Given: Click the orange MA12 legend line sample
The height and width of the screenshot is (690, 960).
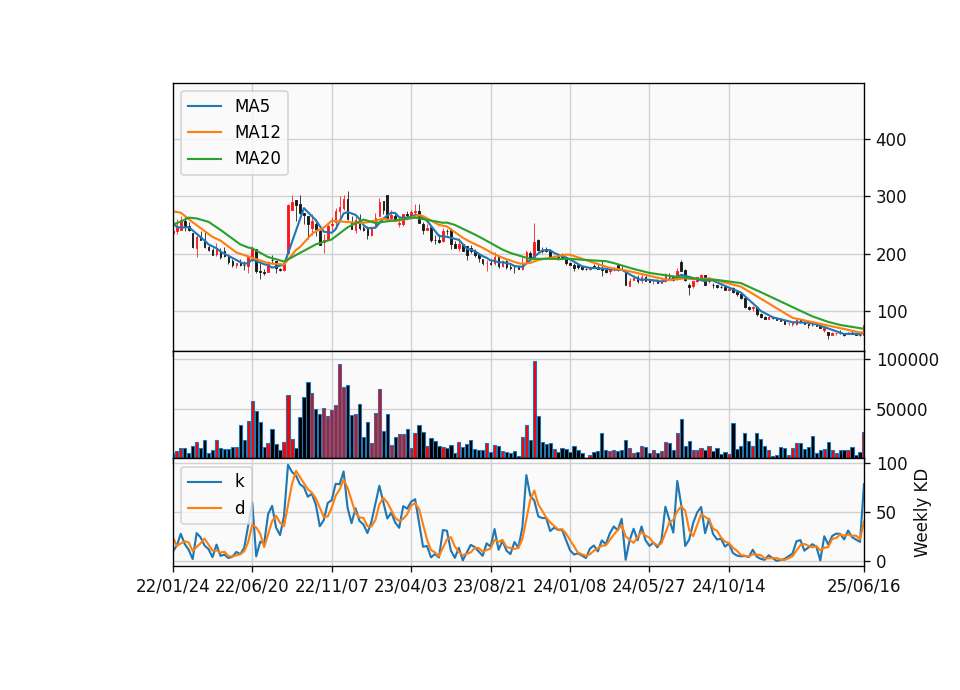Looking at the screenshot, I should pyautogui.click(x=204, y=132).
